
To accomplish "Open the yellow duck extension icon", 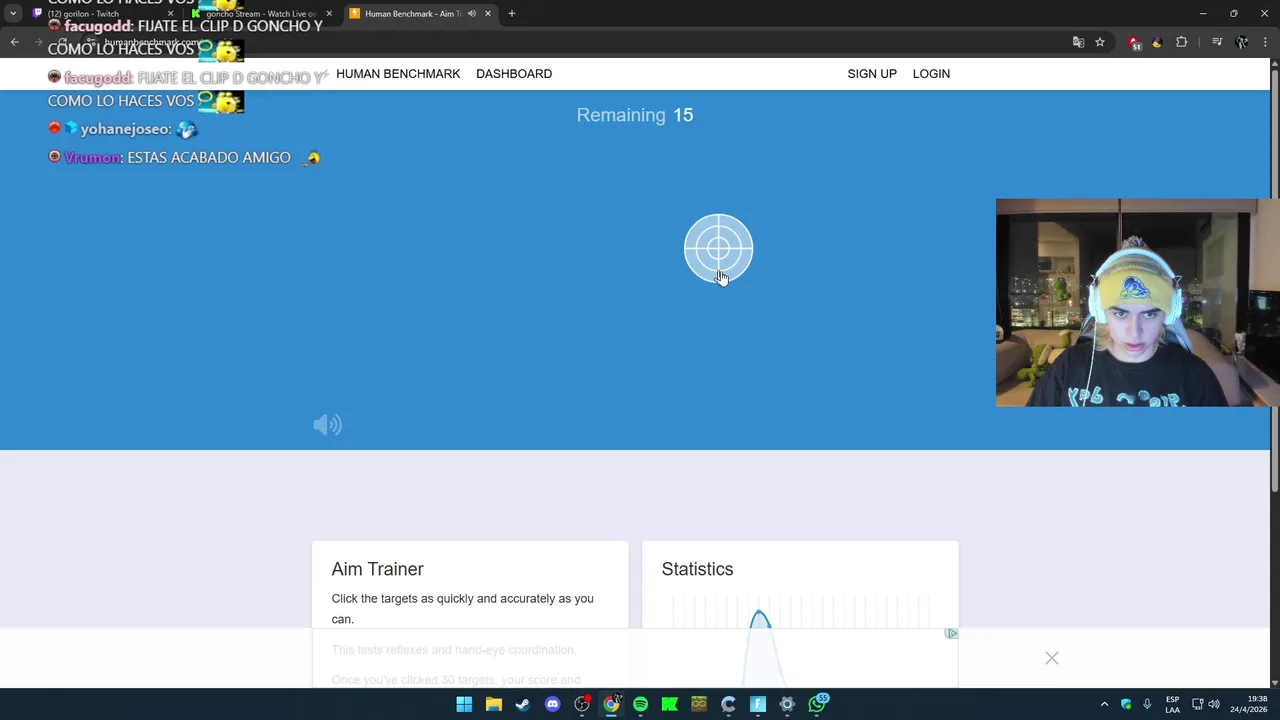I will click(x=1157, y=42).
